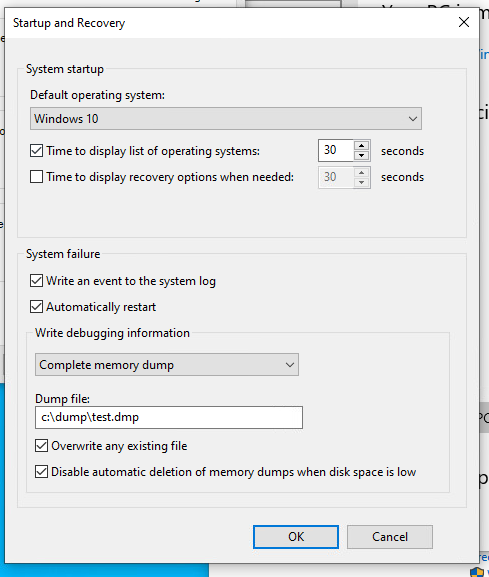The image size is (489, 577).
Task: Confirm settings with the OK button
Action: click(x=296, y=537)
